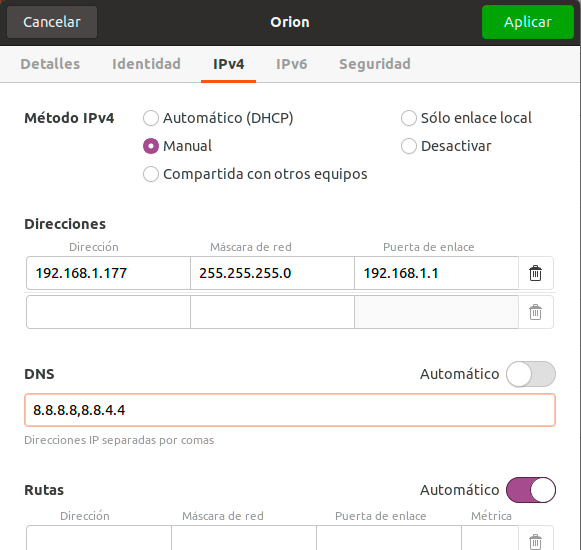This screenshot has height=550, width=581.
Task: Open the Identidad tab
Action: click(x=146, y=64)
